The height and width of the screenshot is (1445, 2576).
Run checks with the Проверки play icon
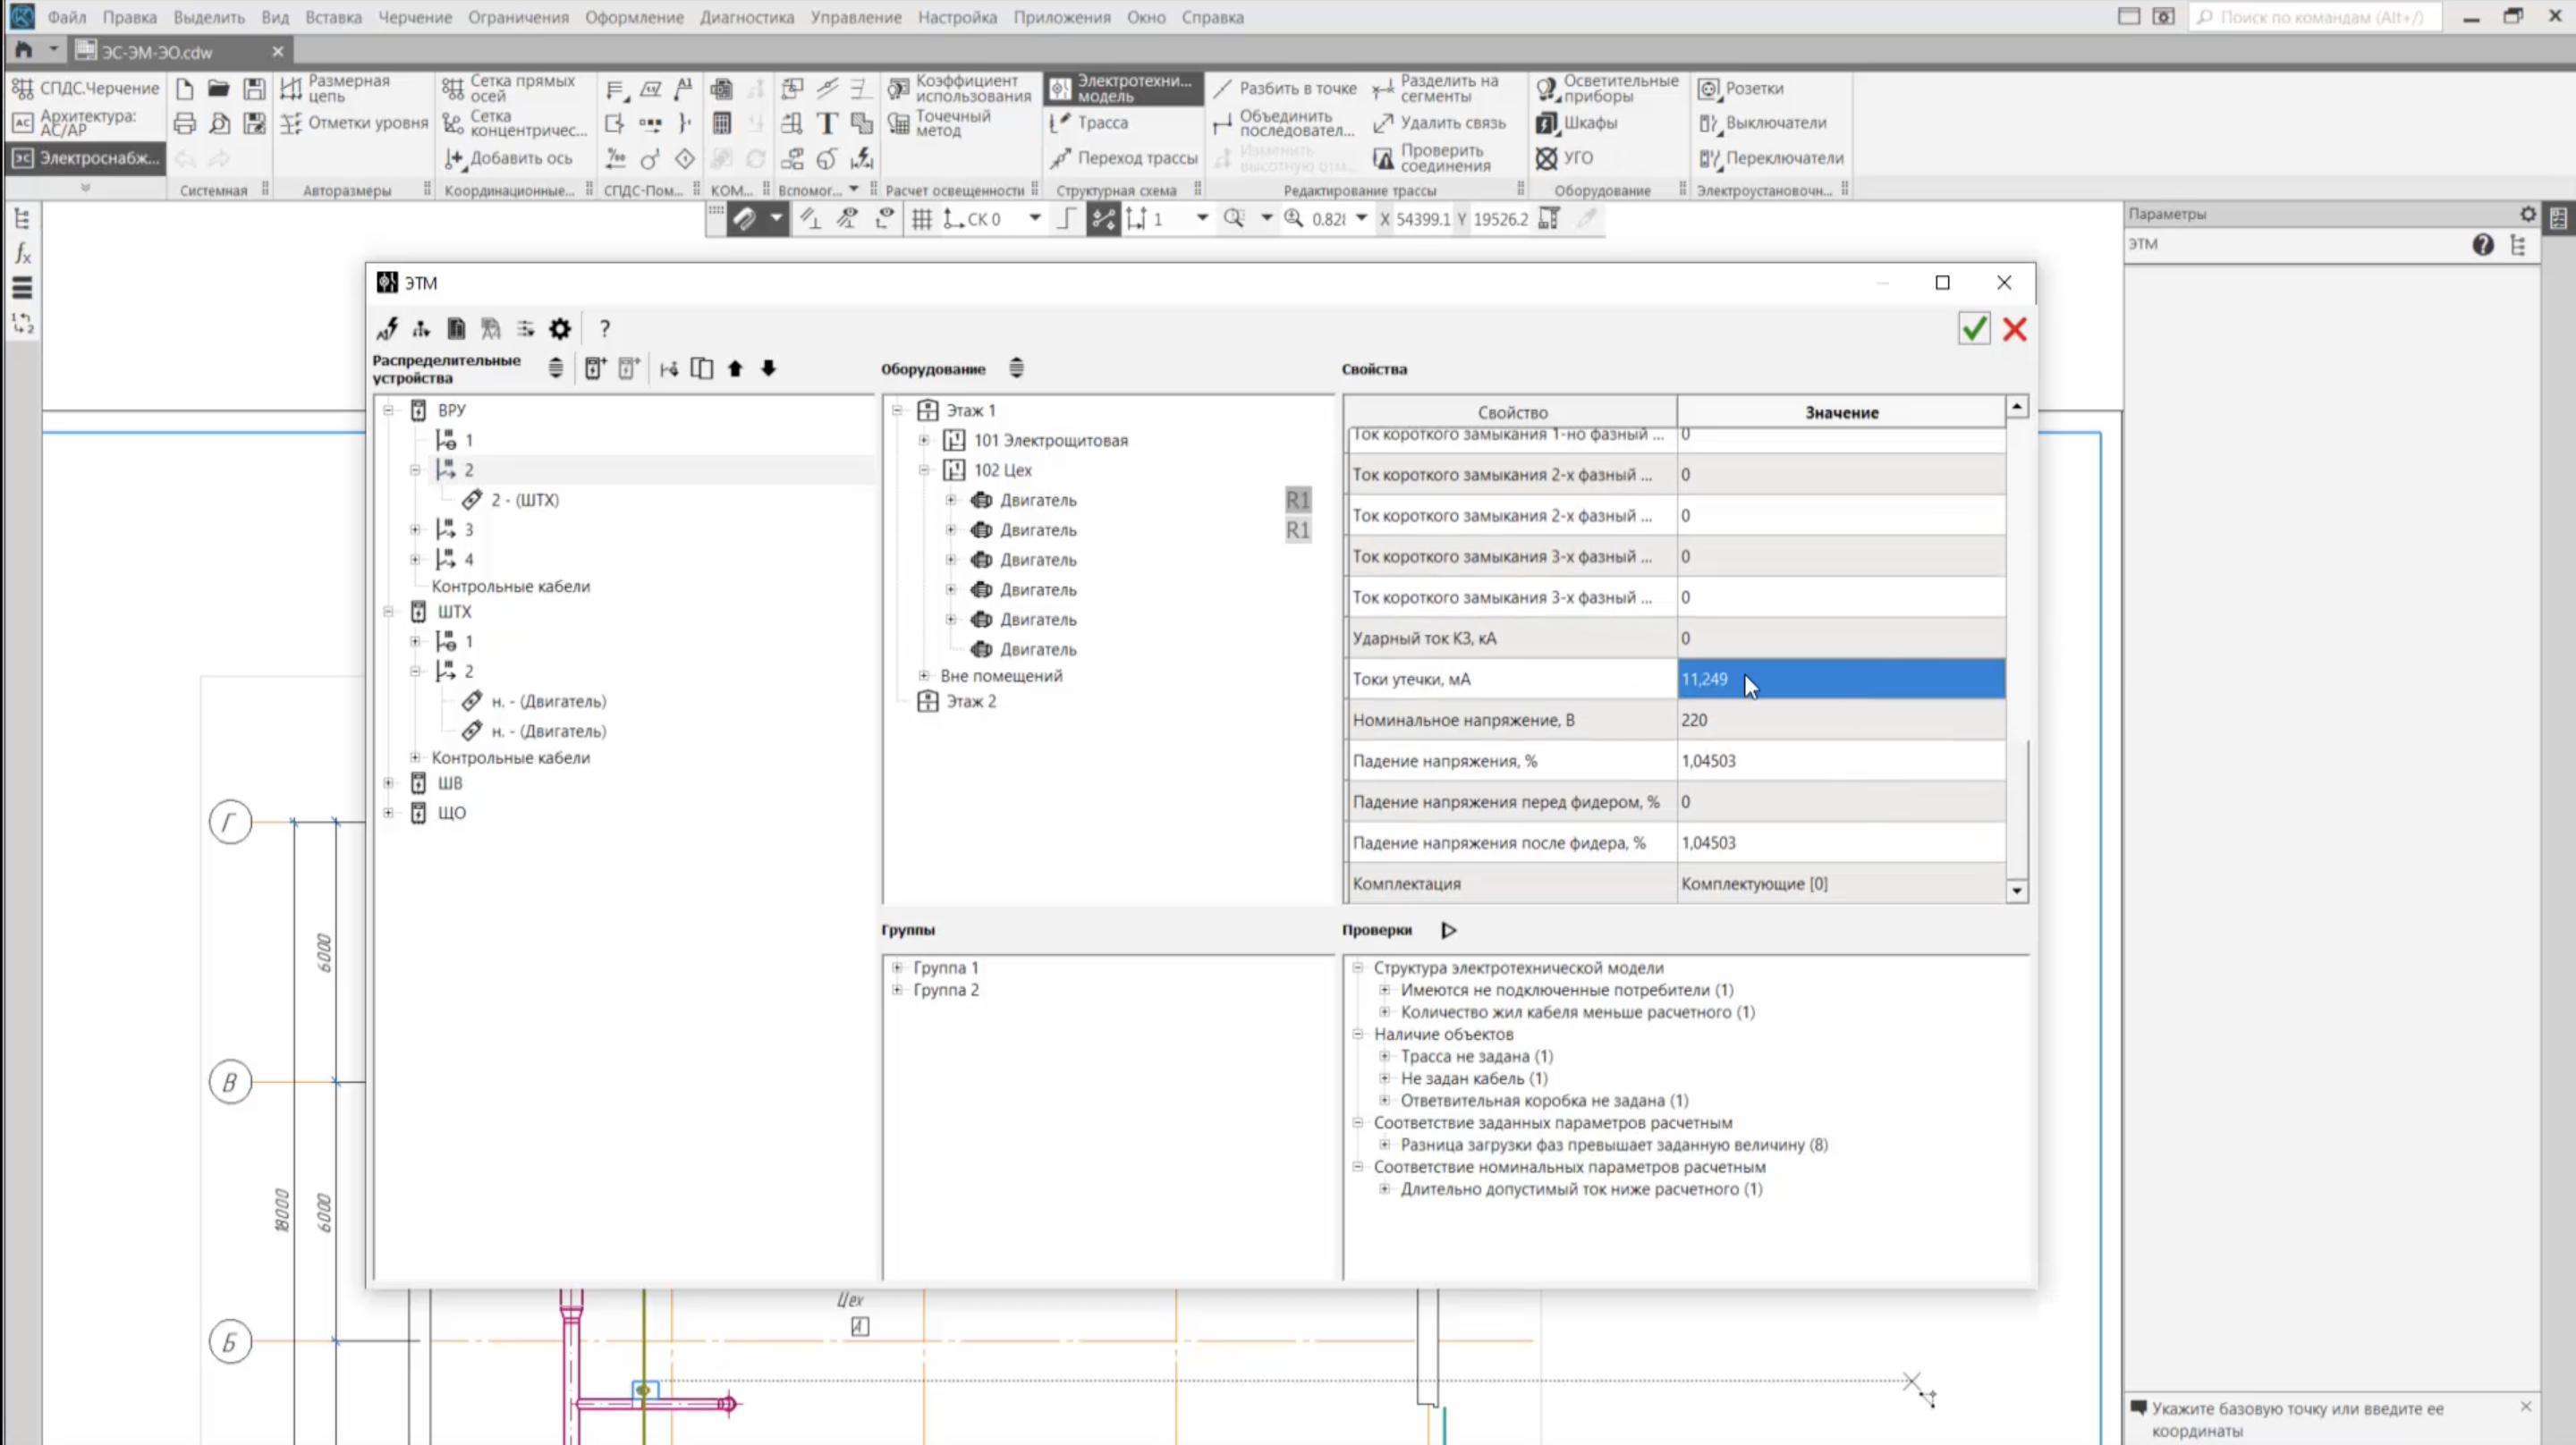(x=1448, y=930)
